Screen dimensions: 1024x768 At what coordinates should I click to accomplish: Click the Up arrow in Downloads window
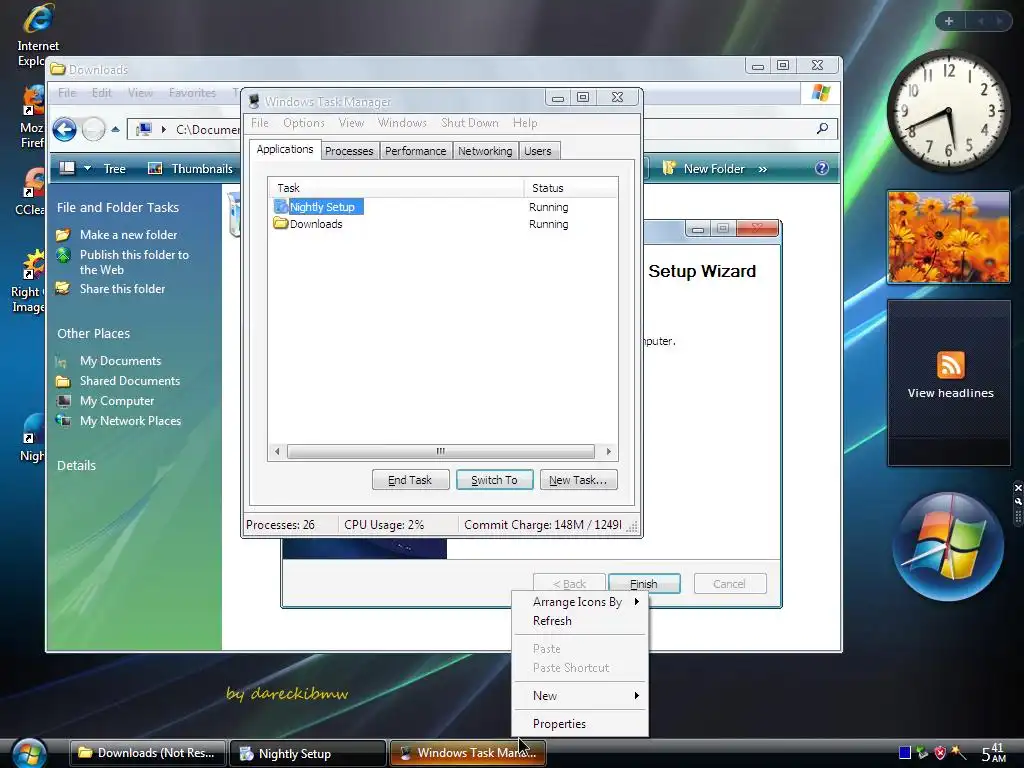(x=116, y=129)
